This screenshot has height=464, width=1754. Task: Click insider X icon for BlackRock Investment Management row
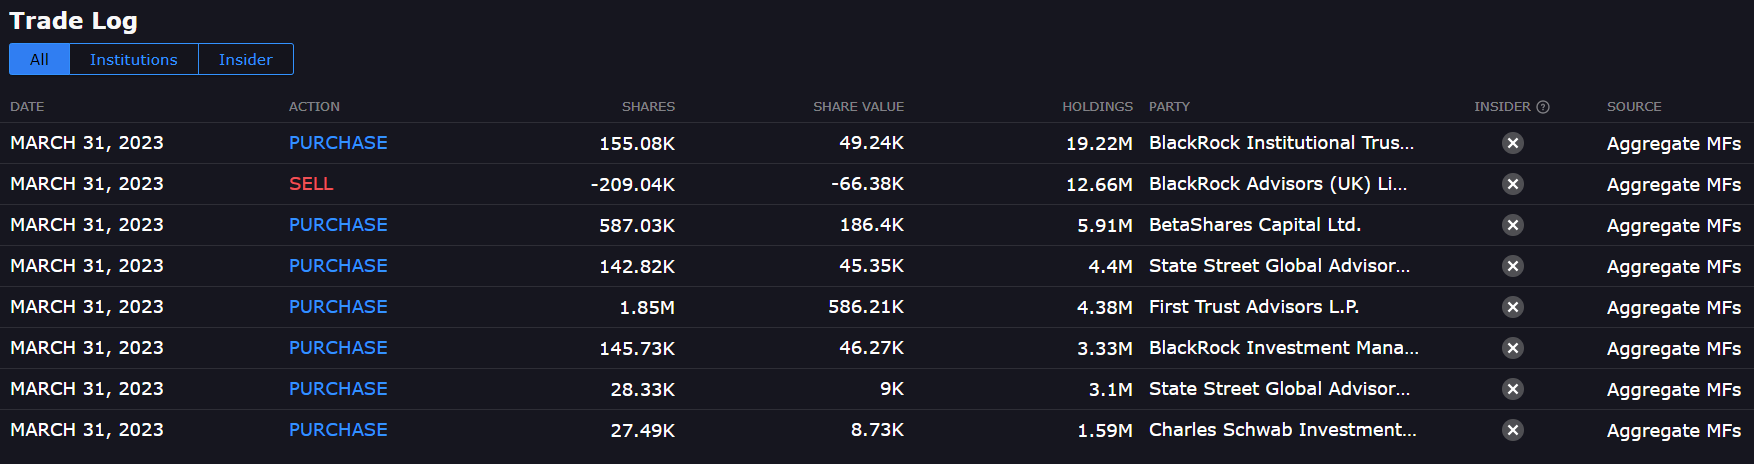[1513, 348]
